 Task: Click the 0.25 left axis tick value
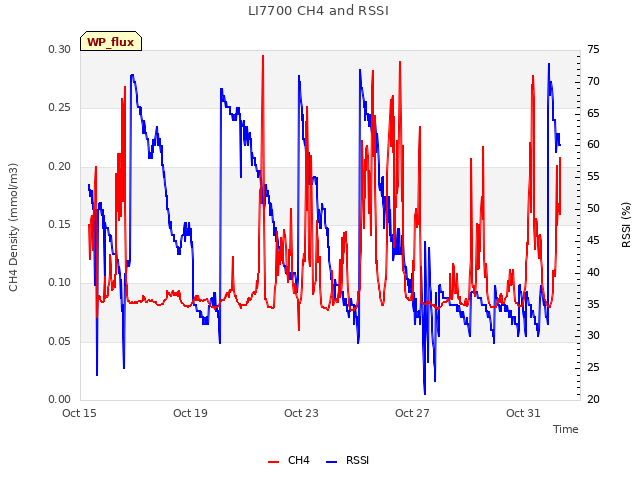(60, 108)
